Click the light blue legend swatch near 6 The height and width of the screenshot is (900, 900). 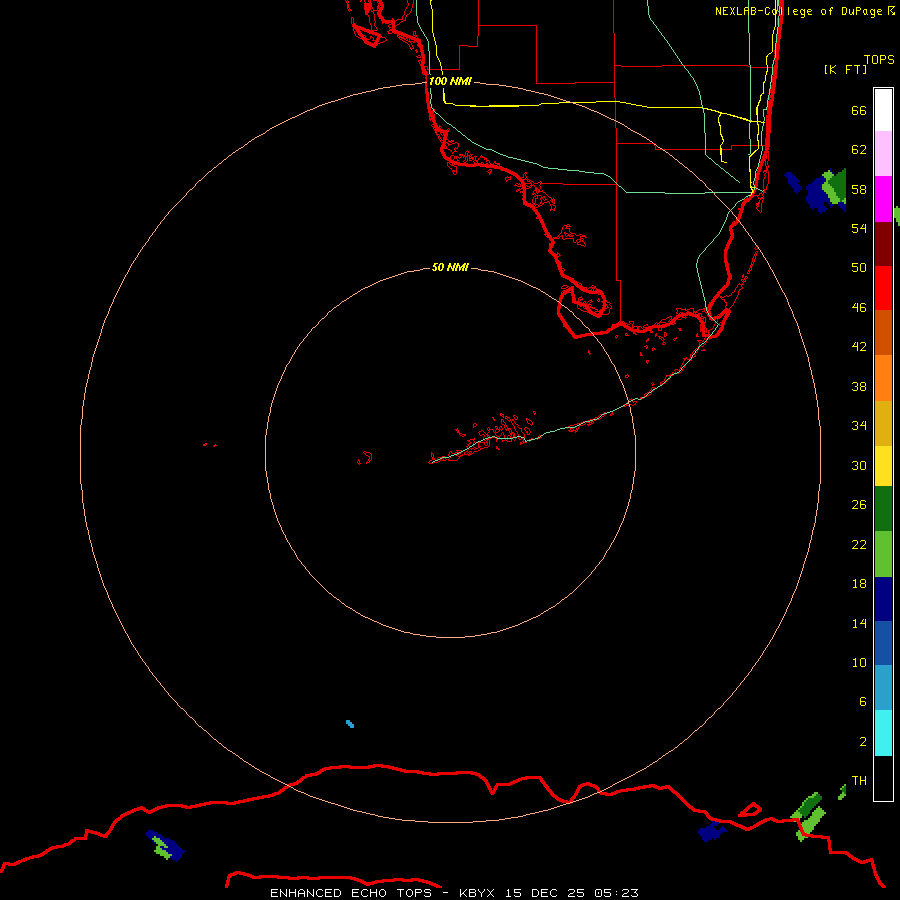883,688
